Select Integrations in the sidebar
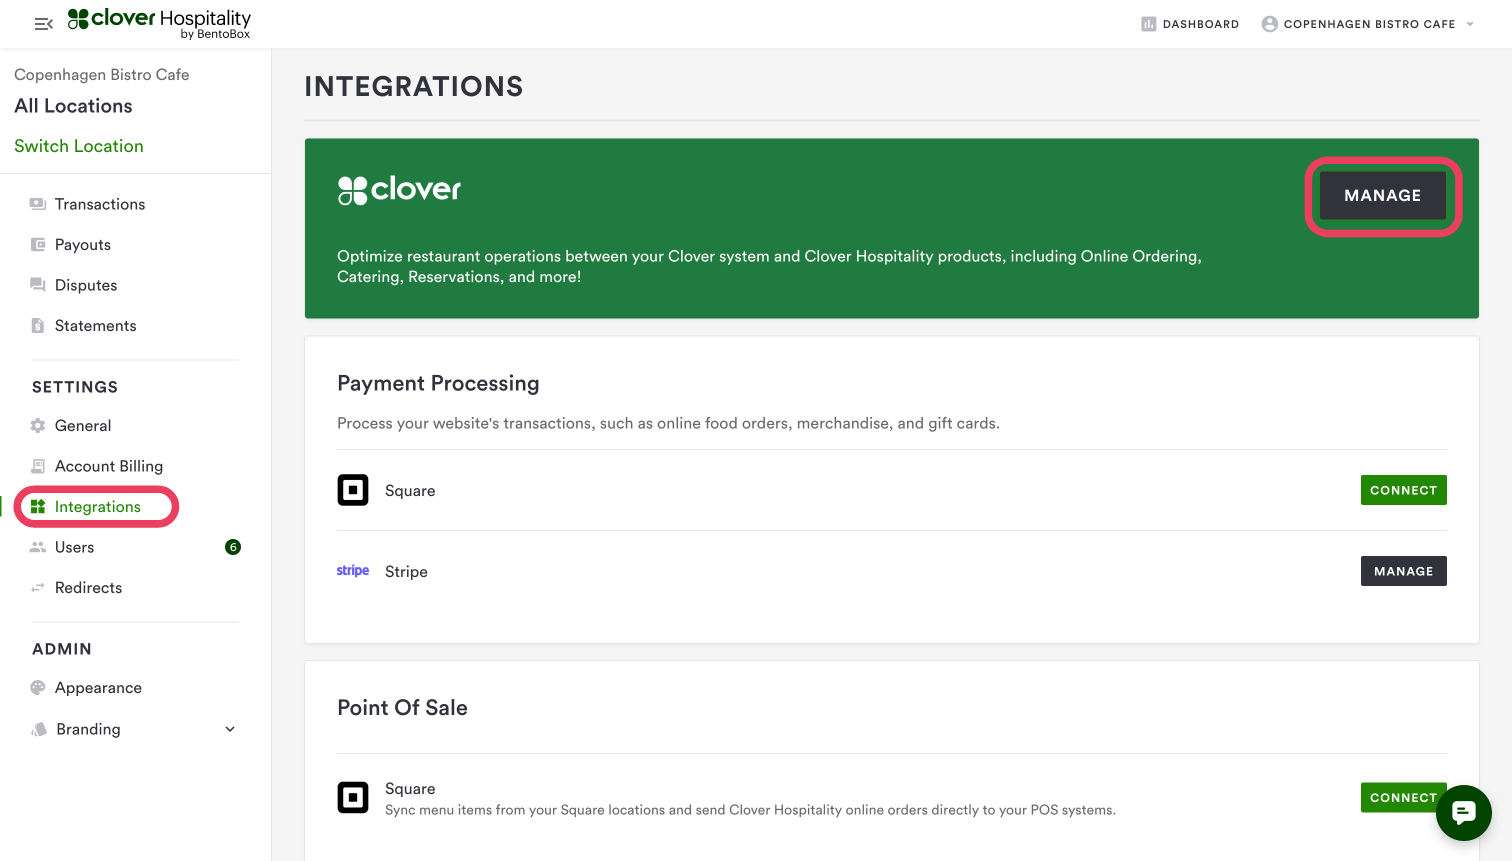The height and width of the screenshot is (861, 1512). point(97,507)
